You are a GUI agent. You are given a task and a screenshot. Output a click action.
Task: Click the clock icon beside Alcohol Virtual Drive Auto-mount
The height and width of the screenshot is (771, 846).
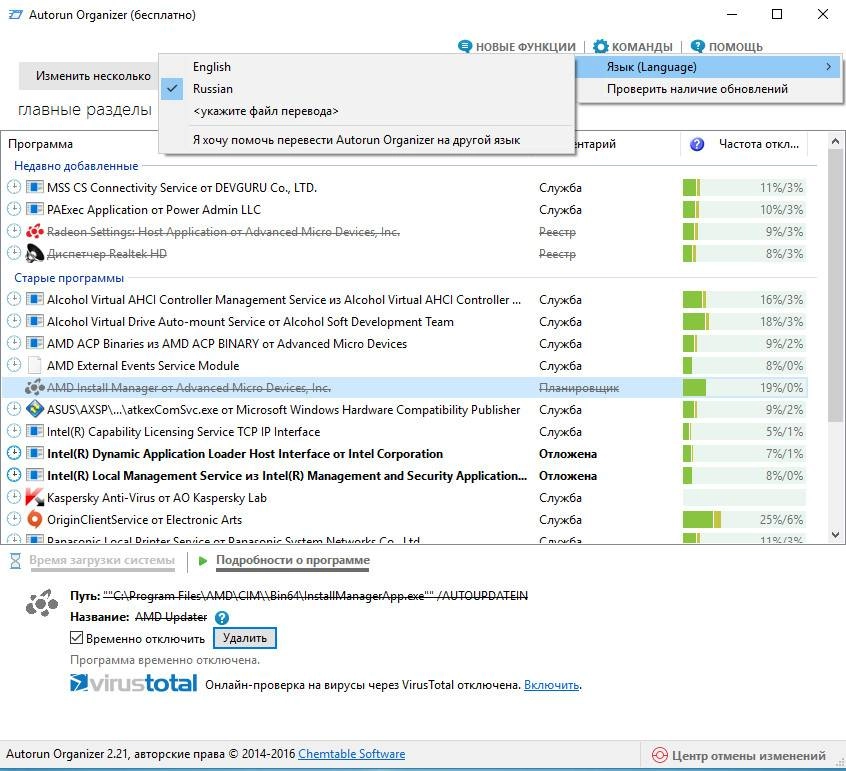click(x=14, y=322)
